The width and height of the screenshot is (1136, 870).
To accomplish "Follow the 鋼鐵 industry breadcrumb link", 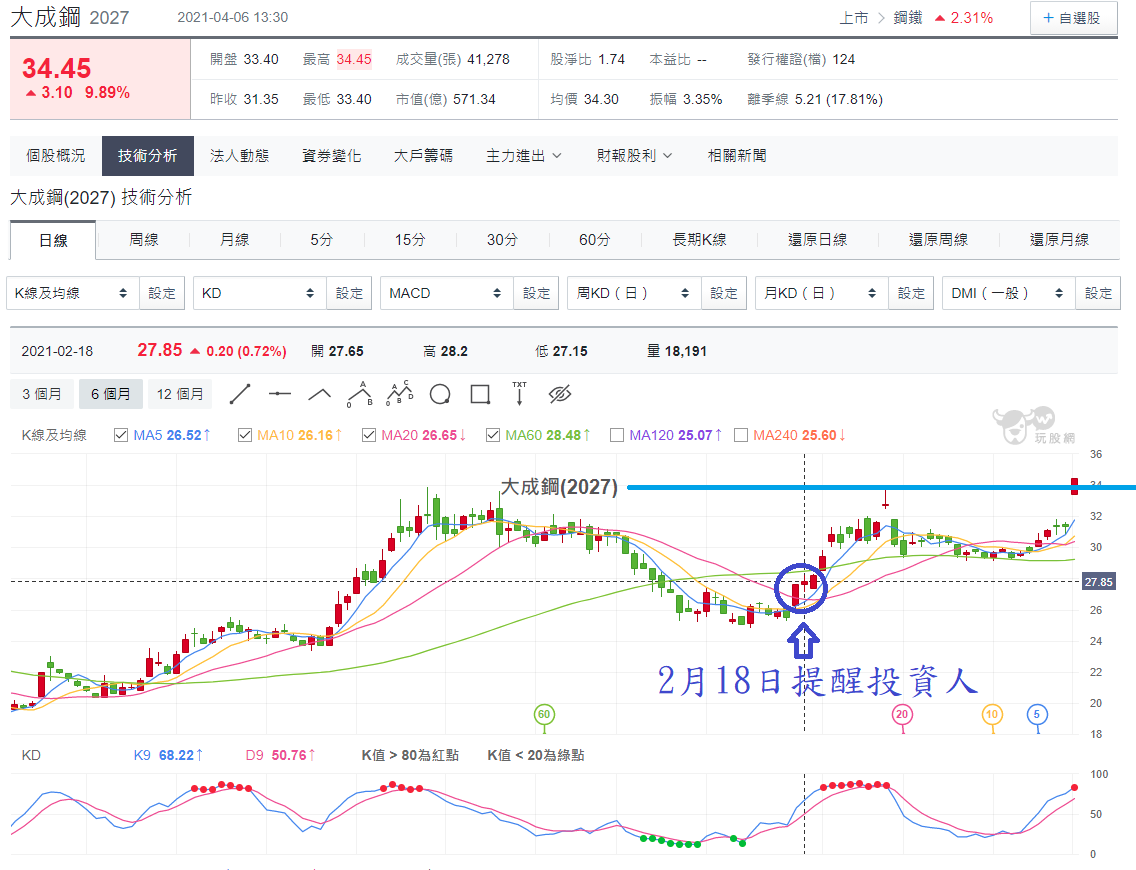I will [x=908, y=18].
